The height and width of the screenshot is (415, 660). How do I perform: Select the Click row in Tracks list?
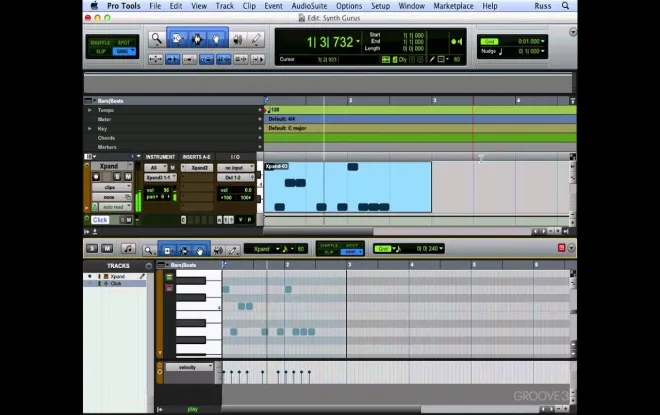[x=116, y=284]
